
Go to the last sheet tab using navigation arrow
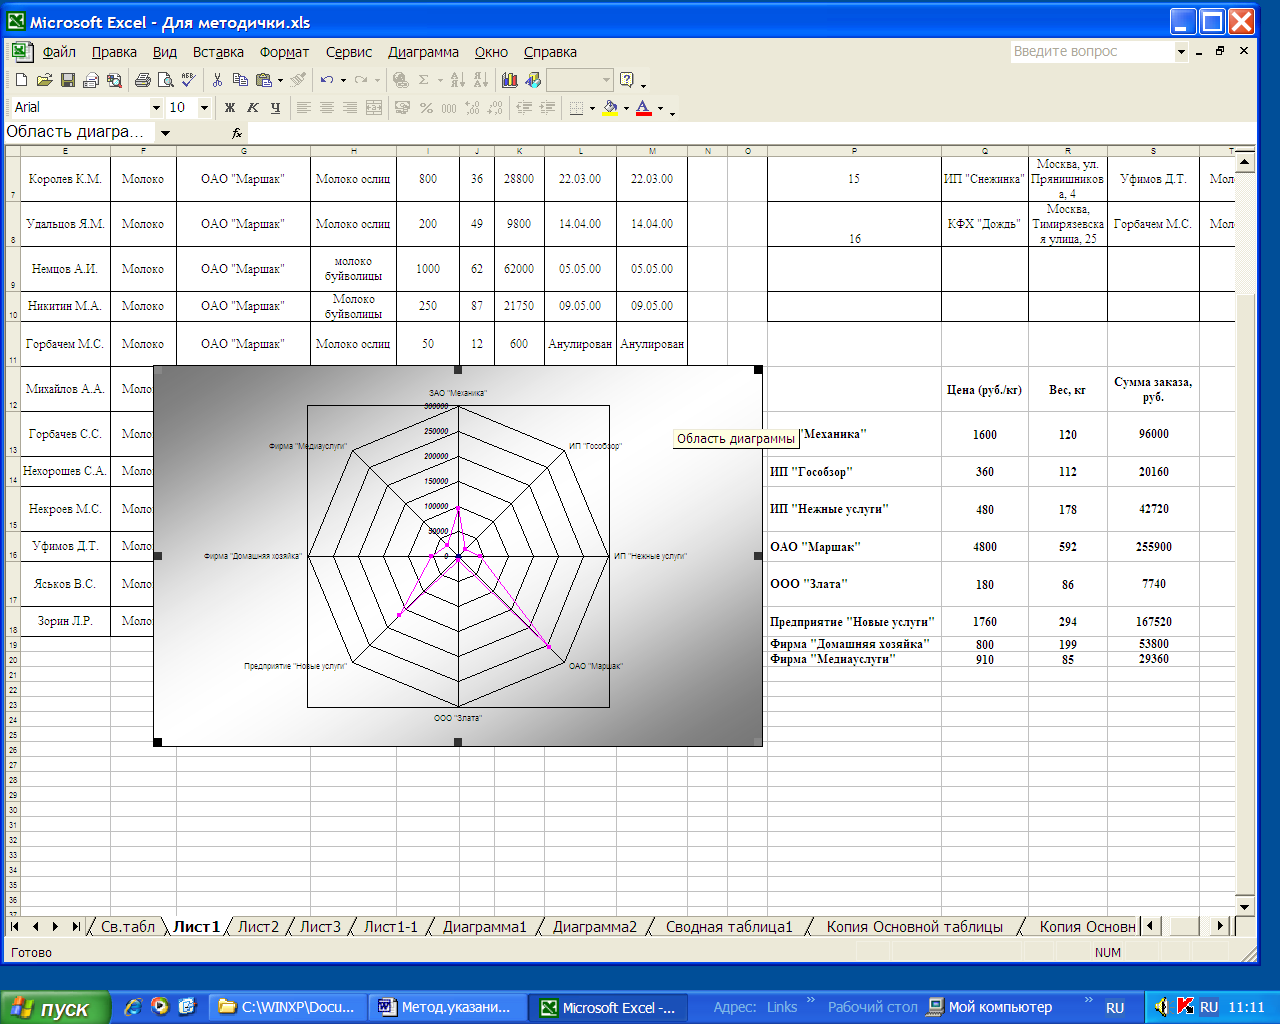[76, 927]
